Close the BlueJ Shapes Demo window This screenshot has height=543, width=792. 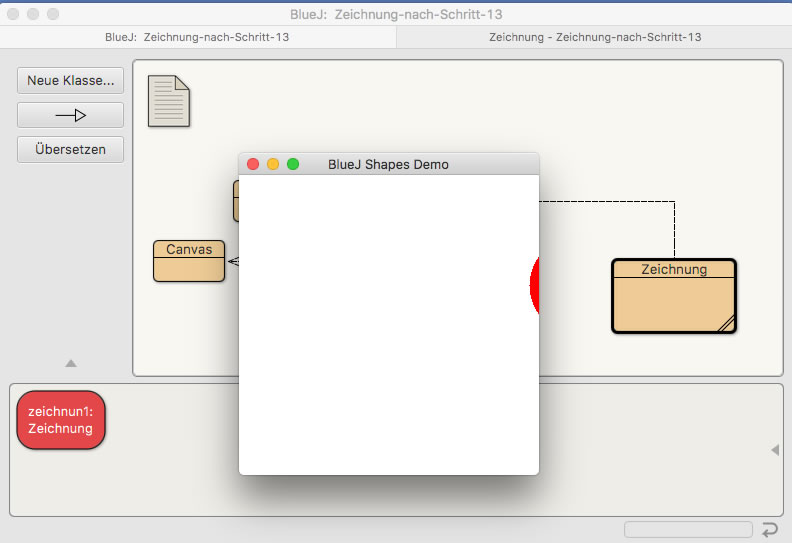click(253, 164)
